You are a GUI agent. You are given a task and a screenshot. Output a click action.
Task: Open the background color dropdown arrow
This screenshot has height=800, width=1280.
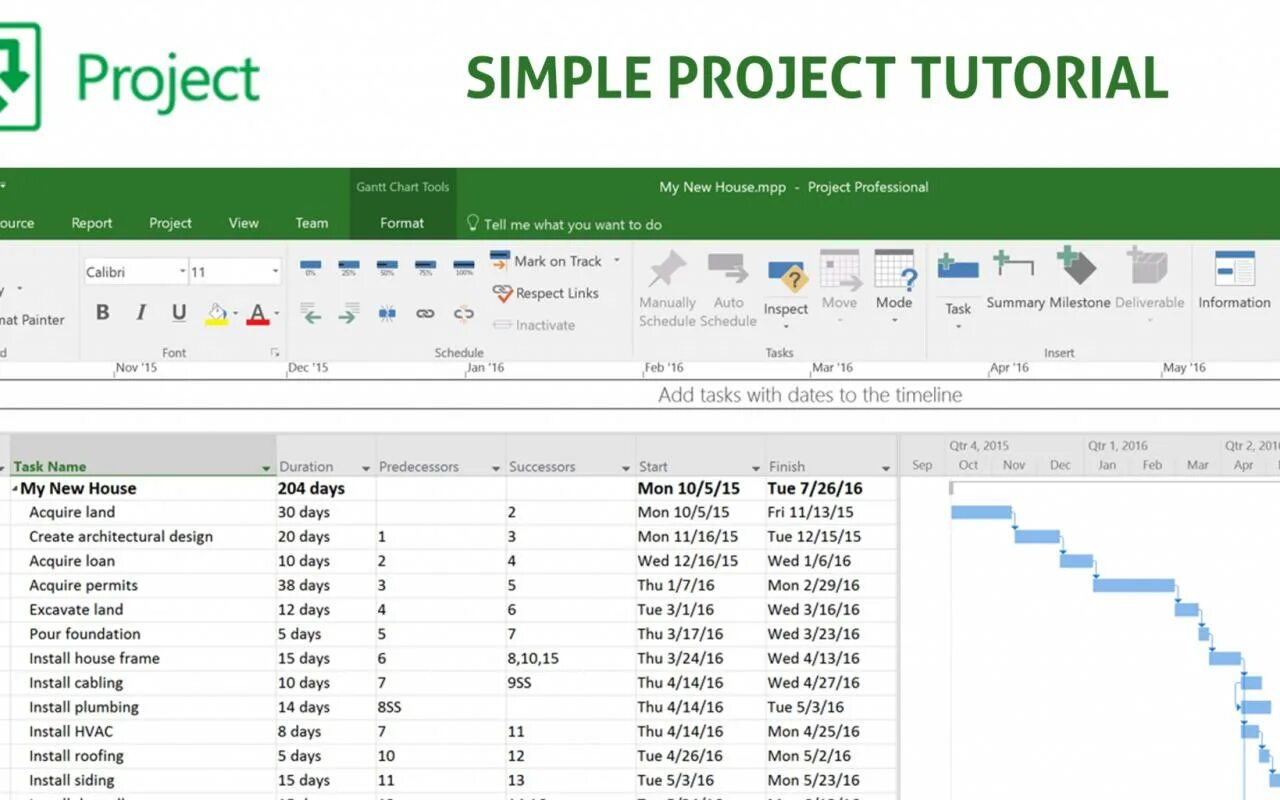click(x=235, y=314)
